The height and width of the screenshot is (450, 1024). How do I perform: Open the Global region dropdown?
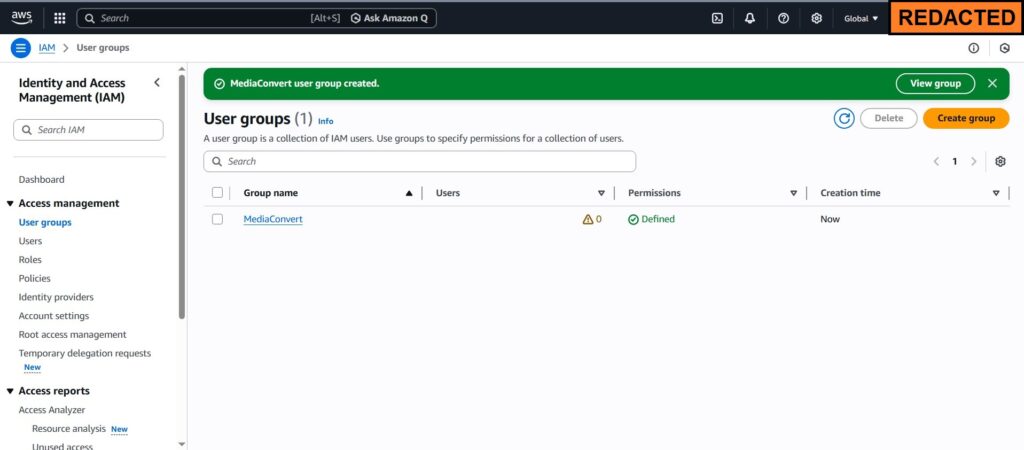pyautogui.click(x=860, y=18)
